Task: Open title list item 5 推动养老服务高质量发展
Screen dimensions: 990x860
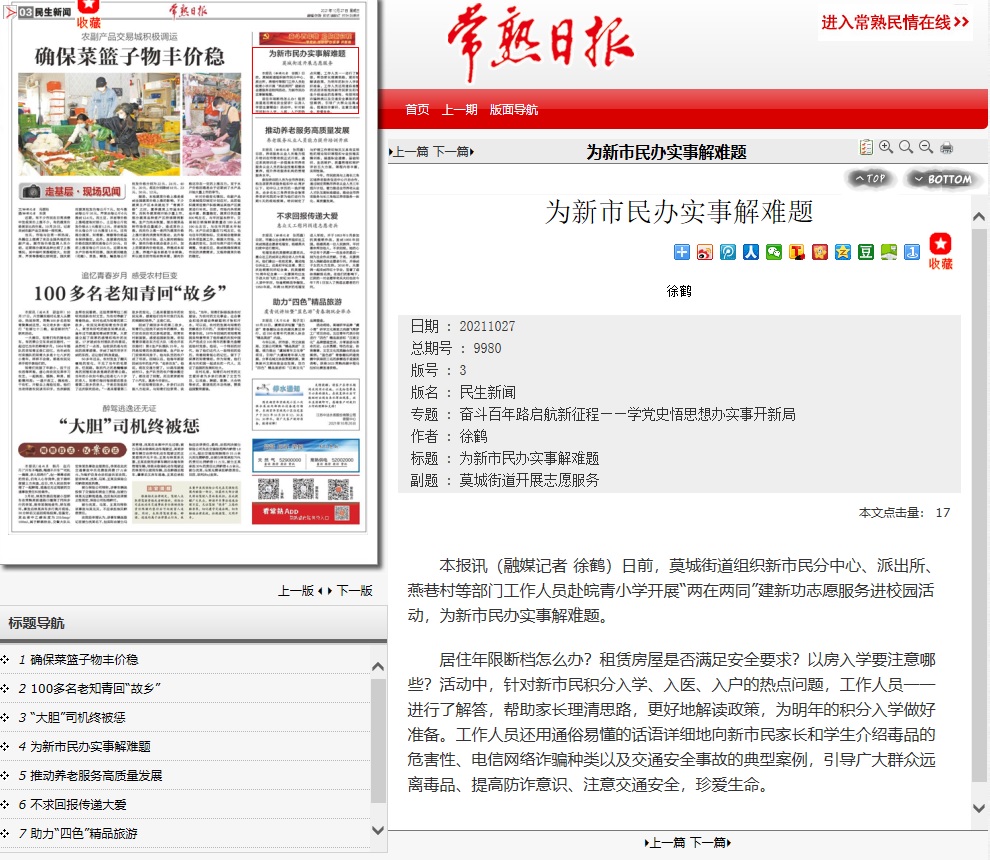Action: pos(96,776)
